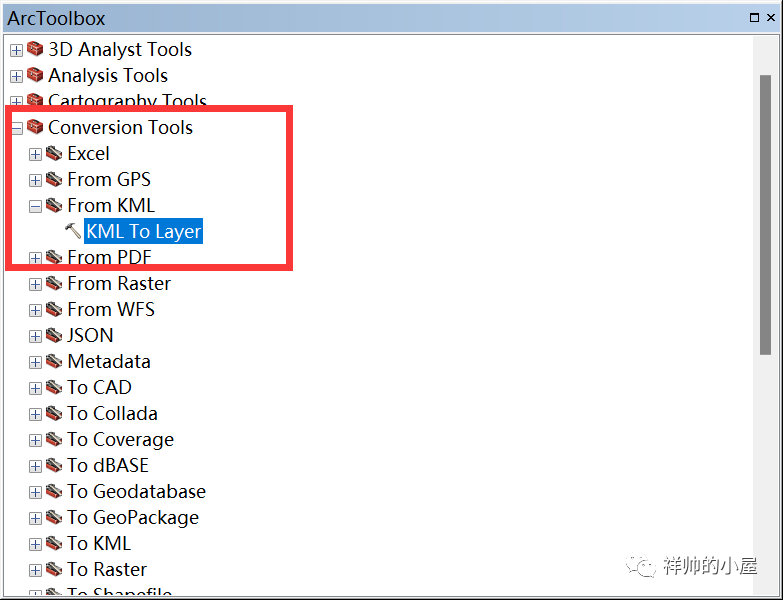Screen dimensions: 783x600
Task: Click the Metadata toolset icon
Action: 54,361
